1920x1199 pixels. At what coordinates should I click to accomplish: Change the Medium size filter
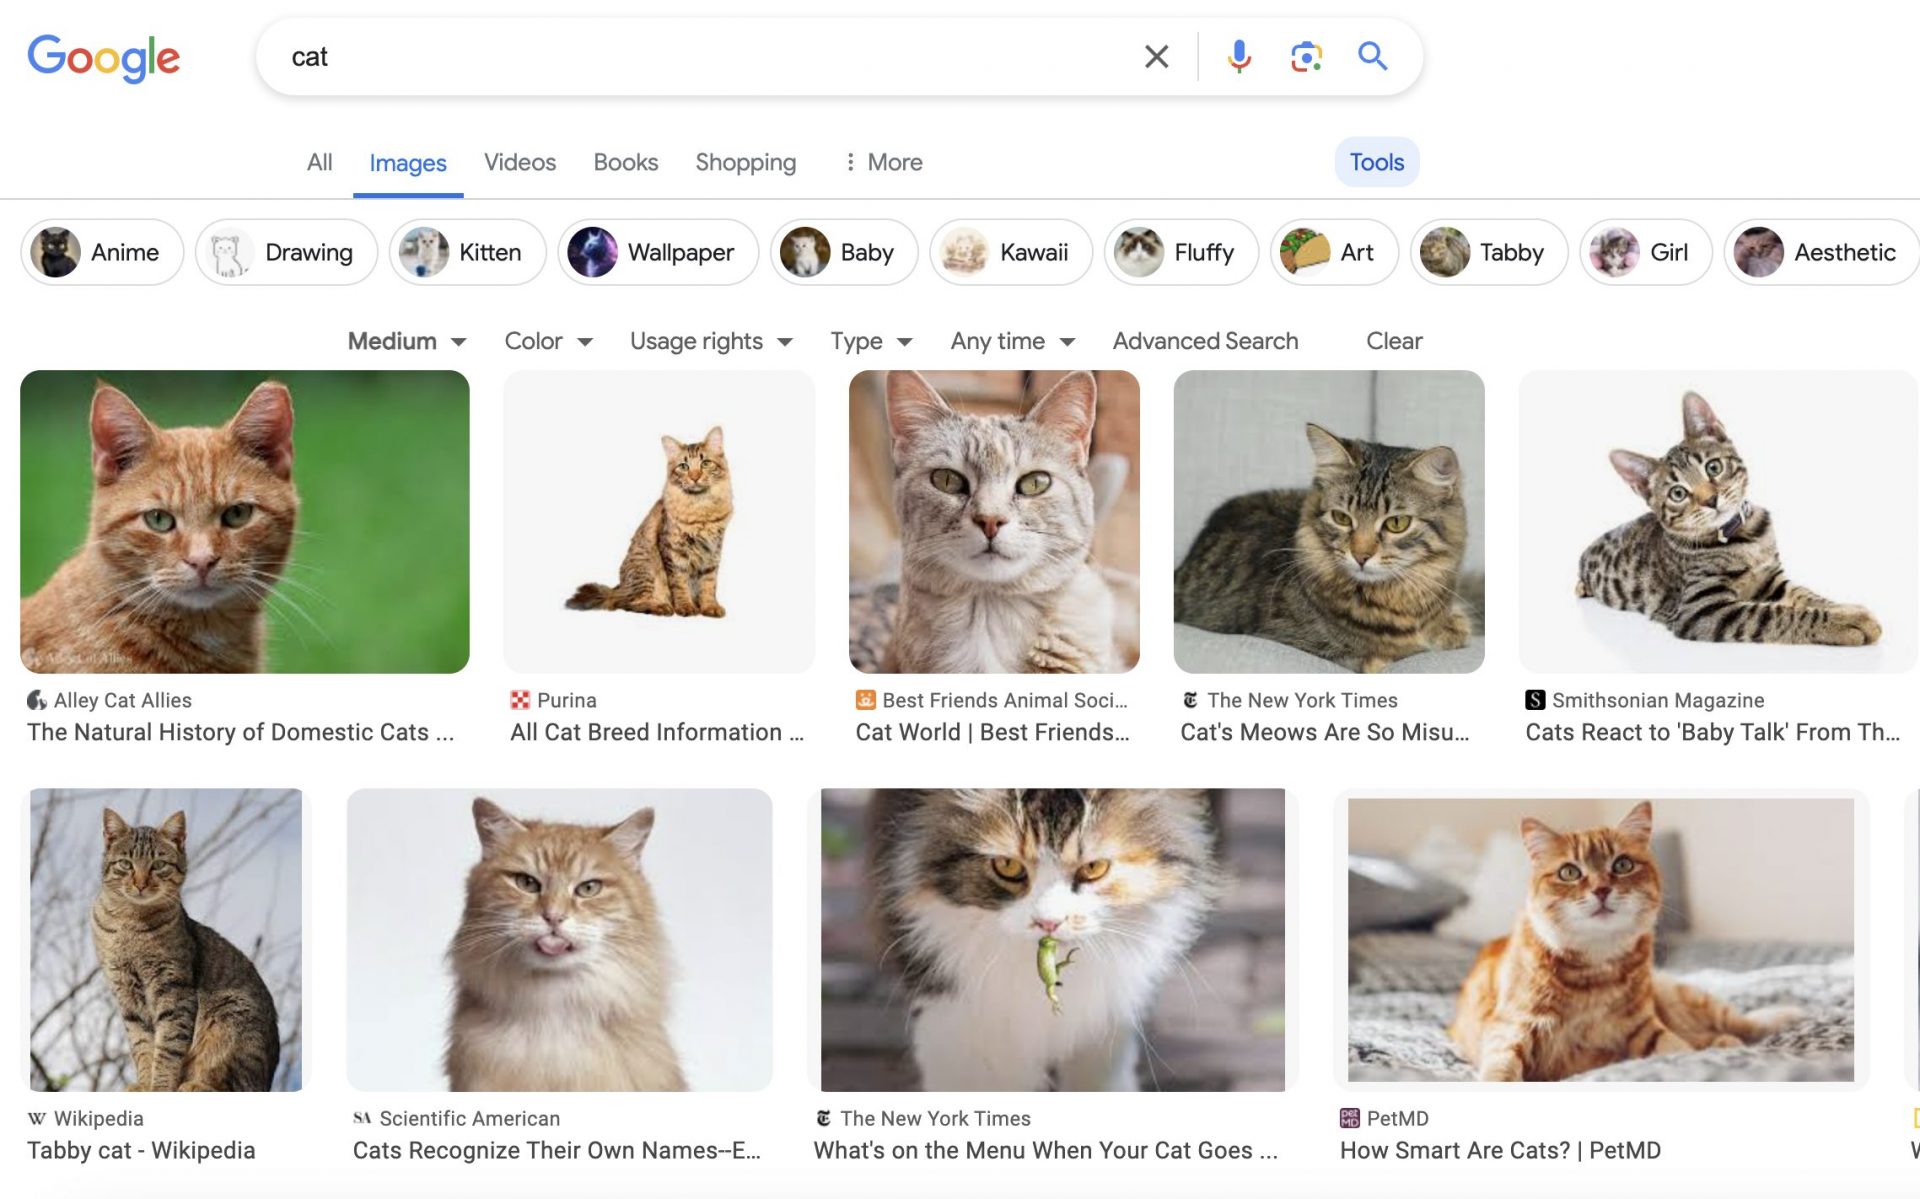pos(405,341)
